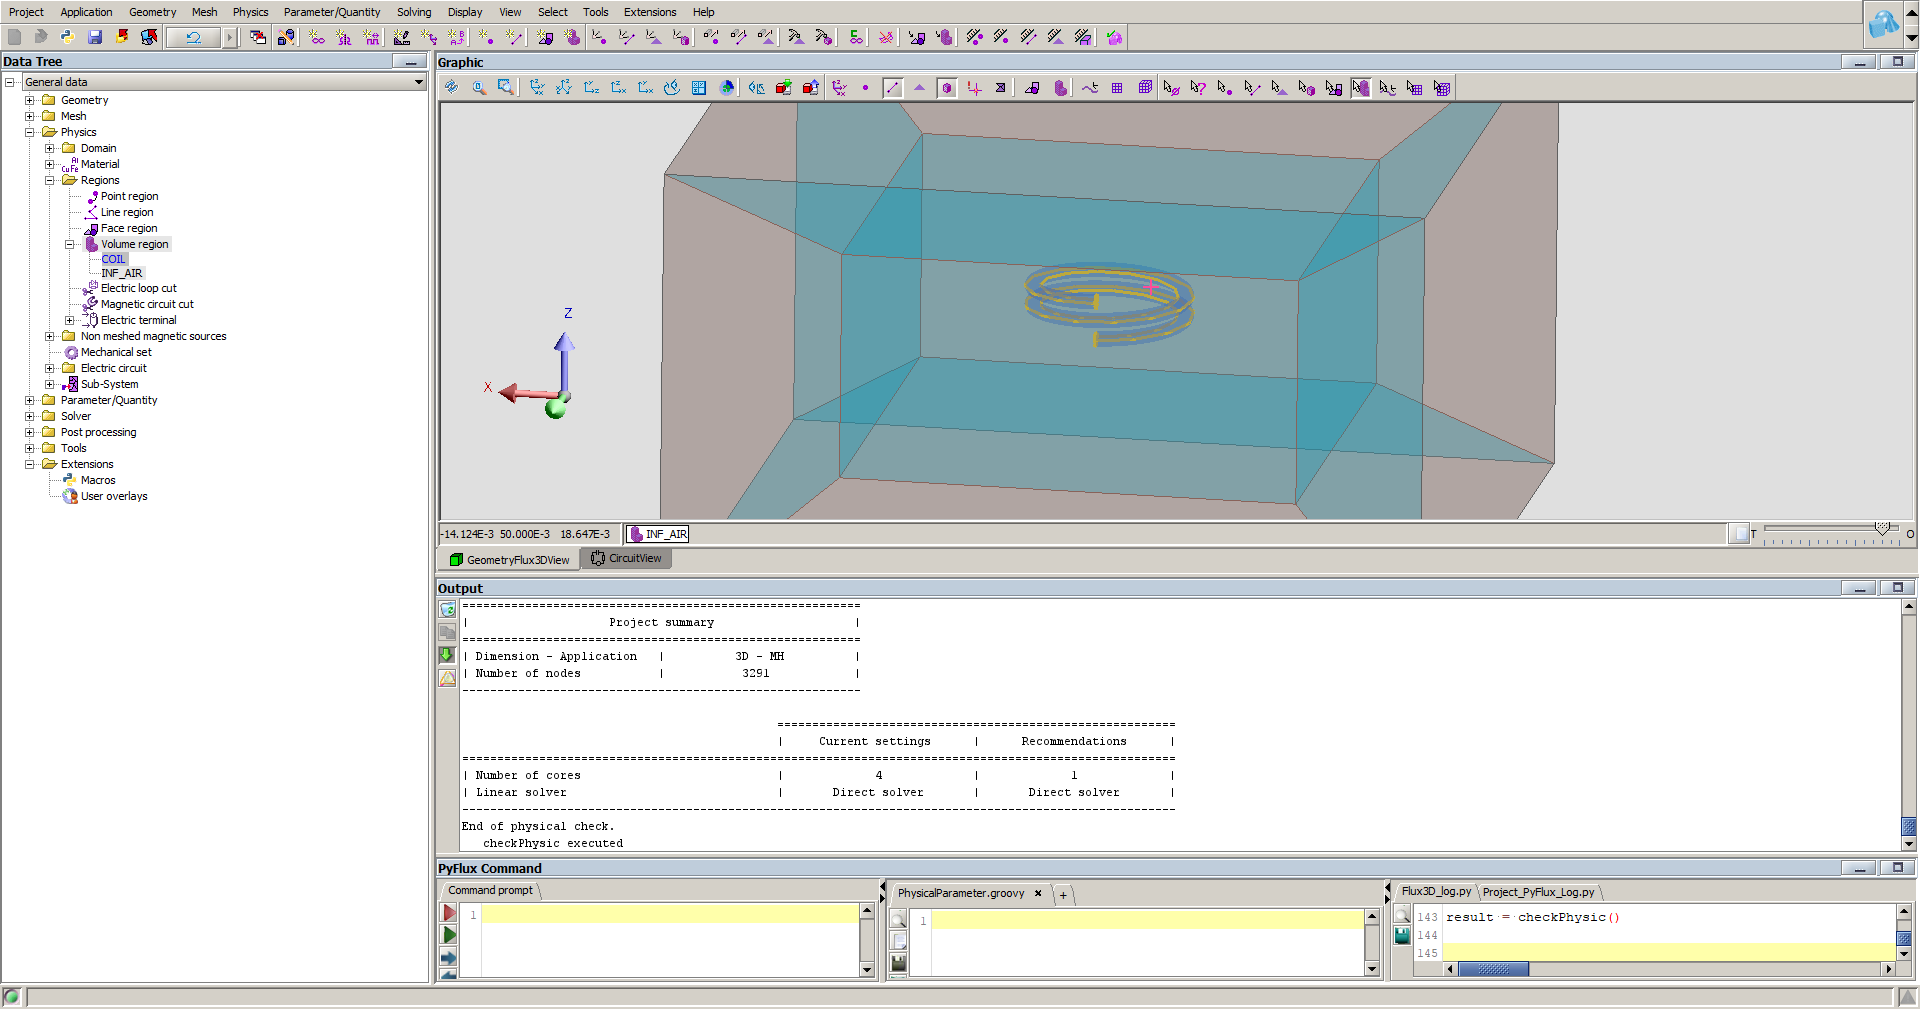
Task: Expand the Electric circuit node
Action: tap(49, 368)
